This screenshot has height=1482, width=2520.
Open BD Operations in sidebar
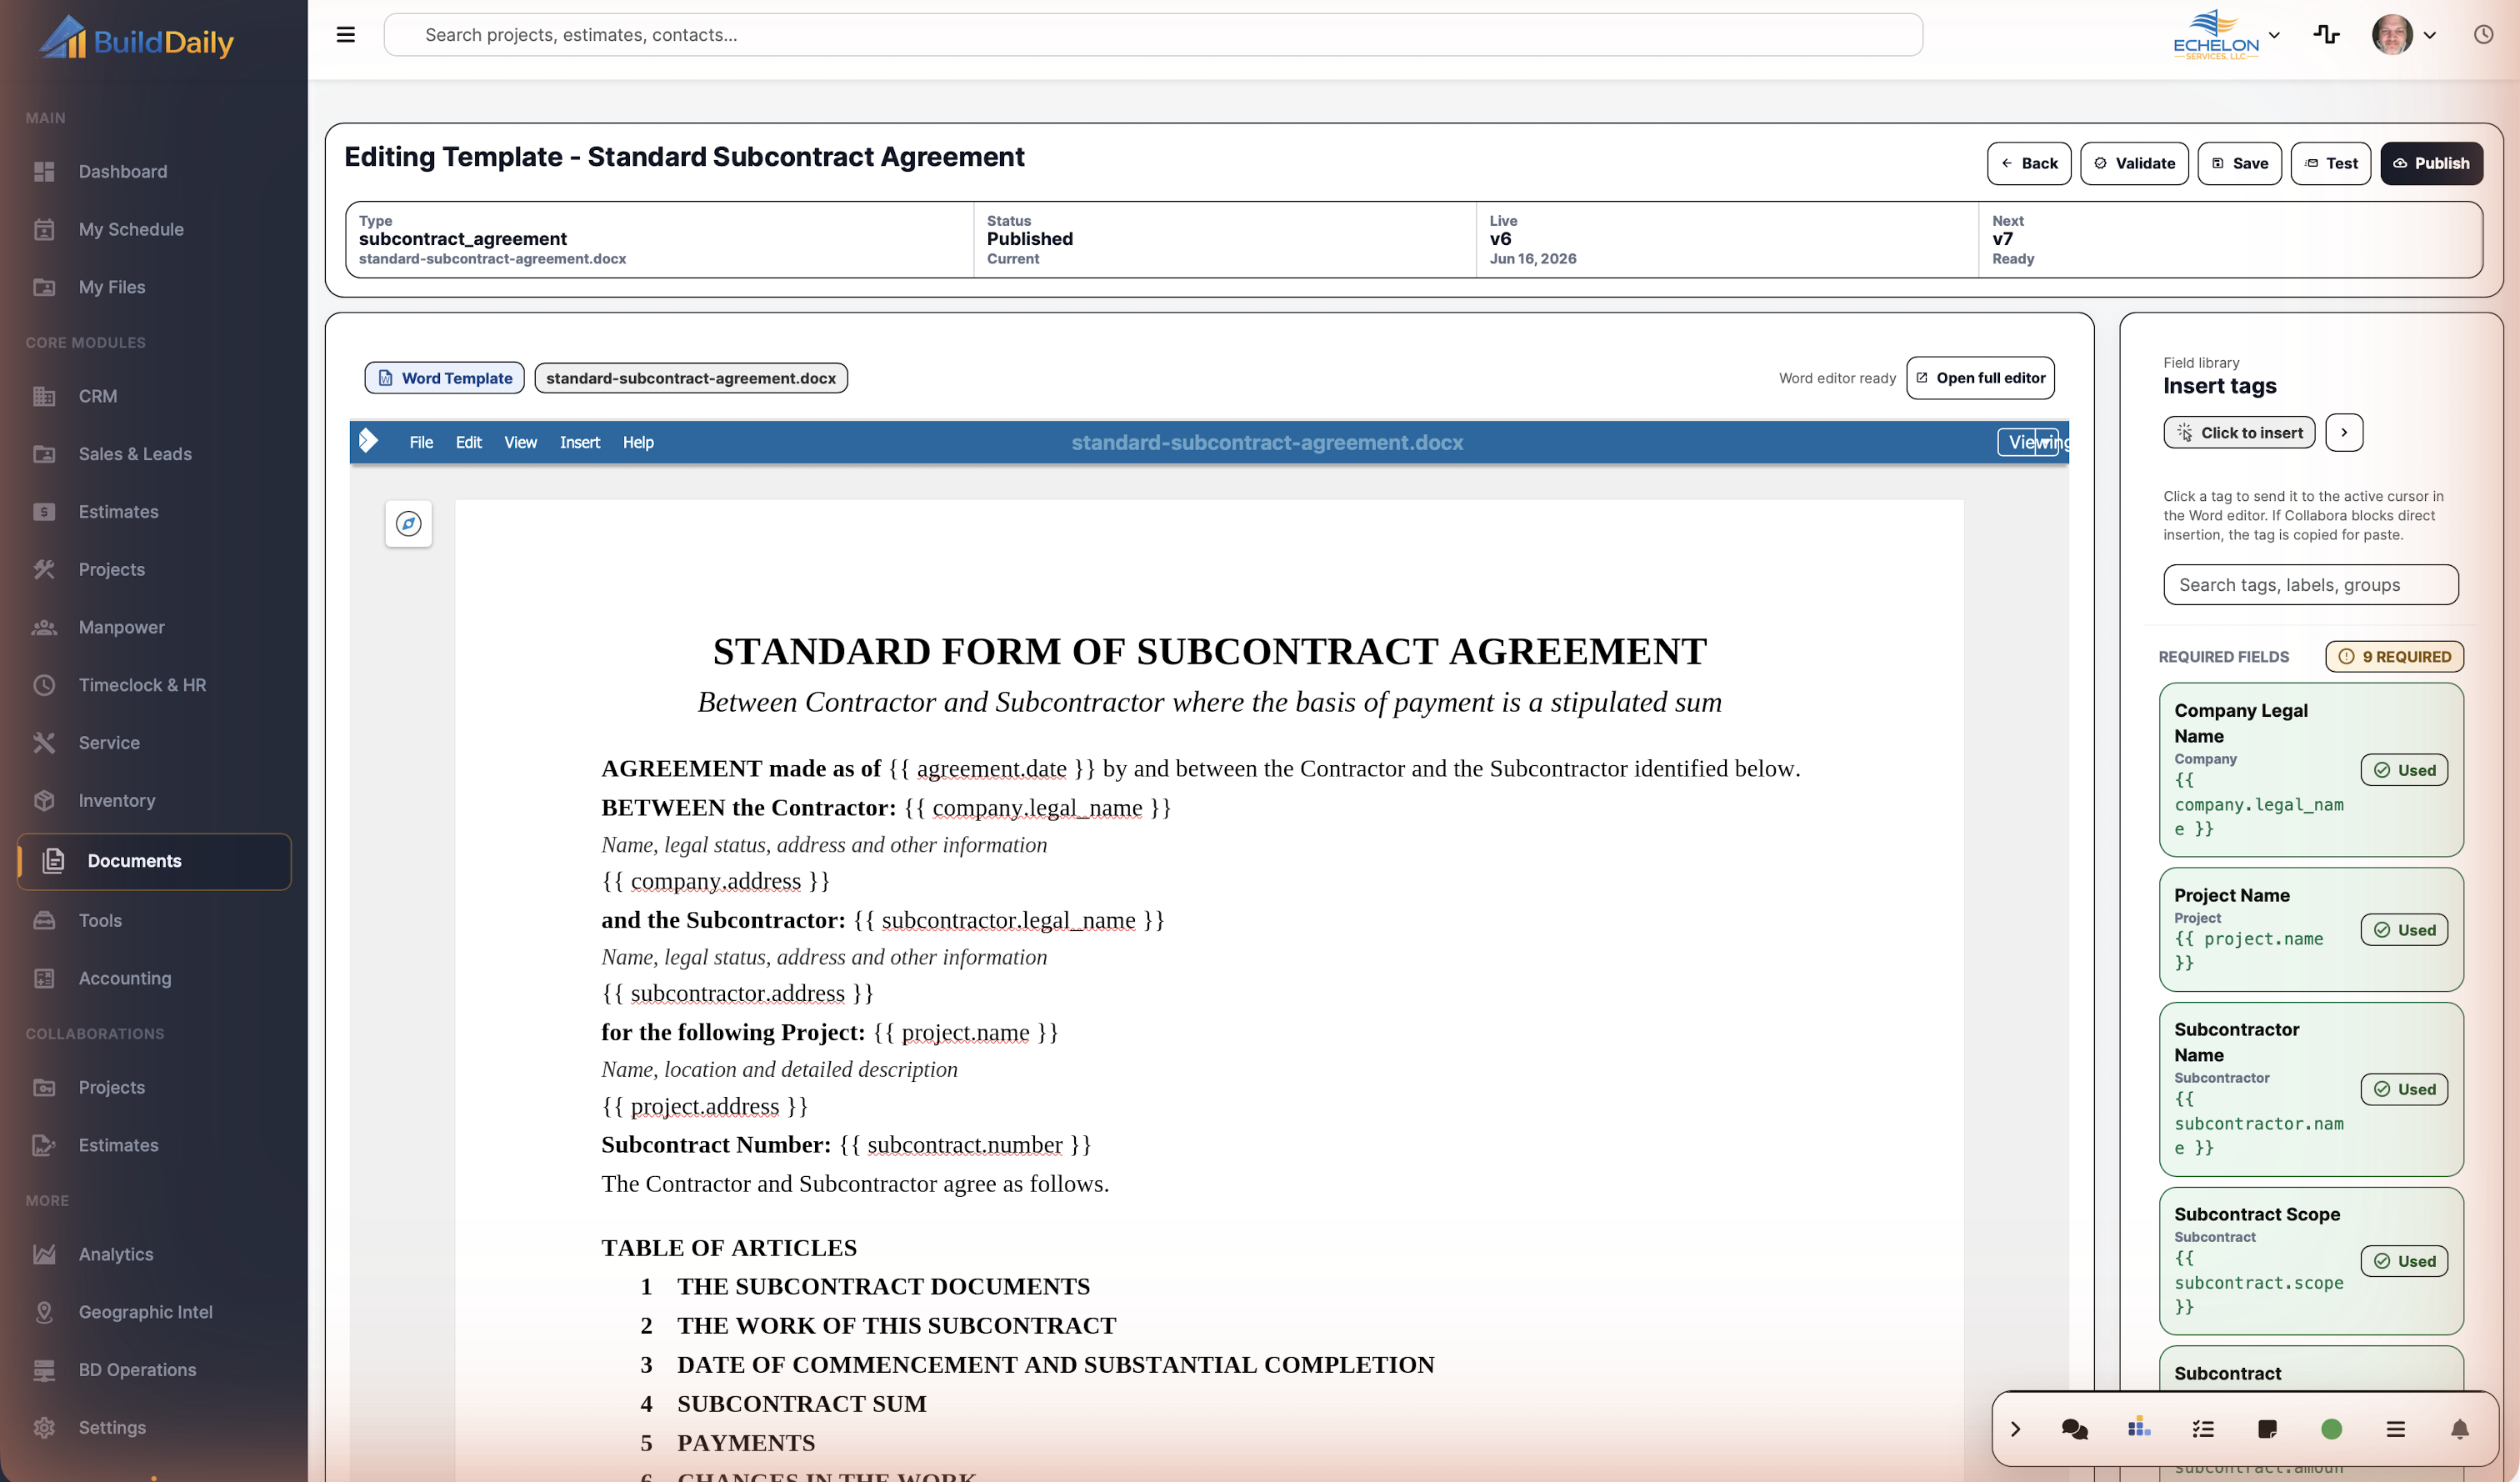point(154,1370)
